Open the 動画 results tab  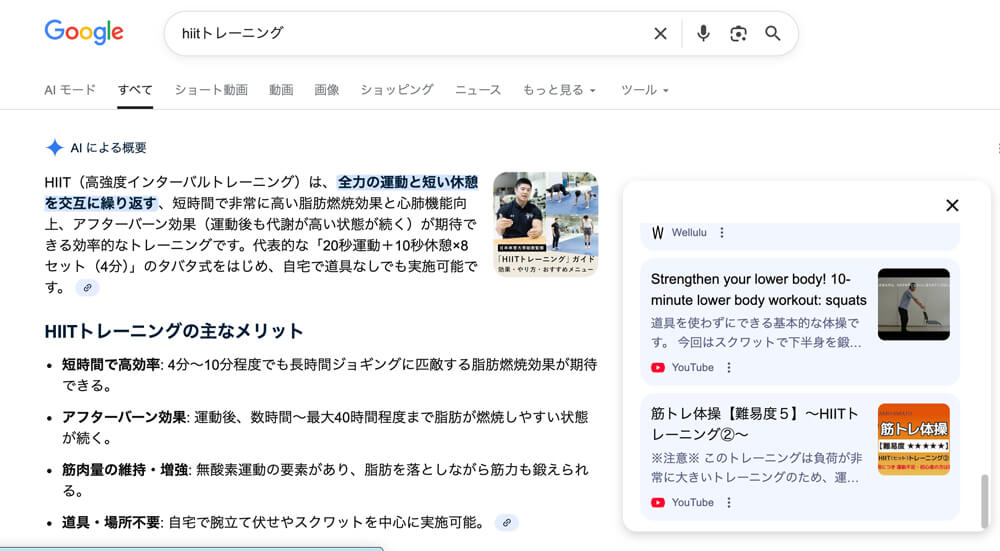point(281,90)
